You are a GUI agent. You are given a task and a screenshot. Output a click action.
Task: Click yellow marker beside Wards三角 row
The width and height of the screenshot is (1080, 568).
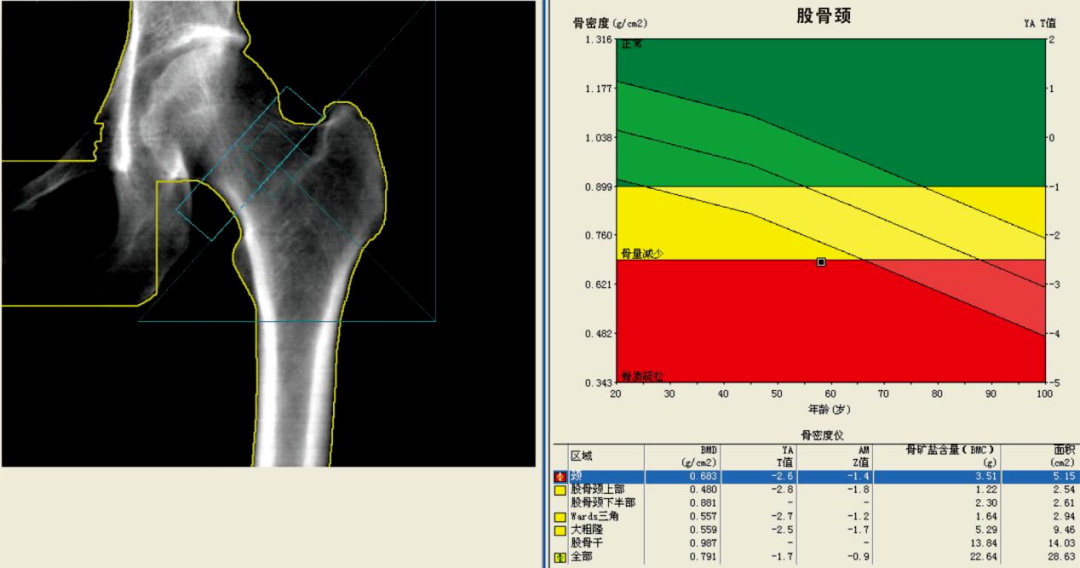560,517
